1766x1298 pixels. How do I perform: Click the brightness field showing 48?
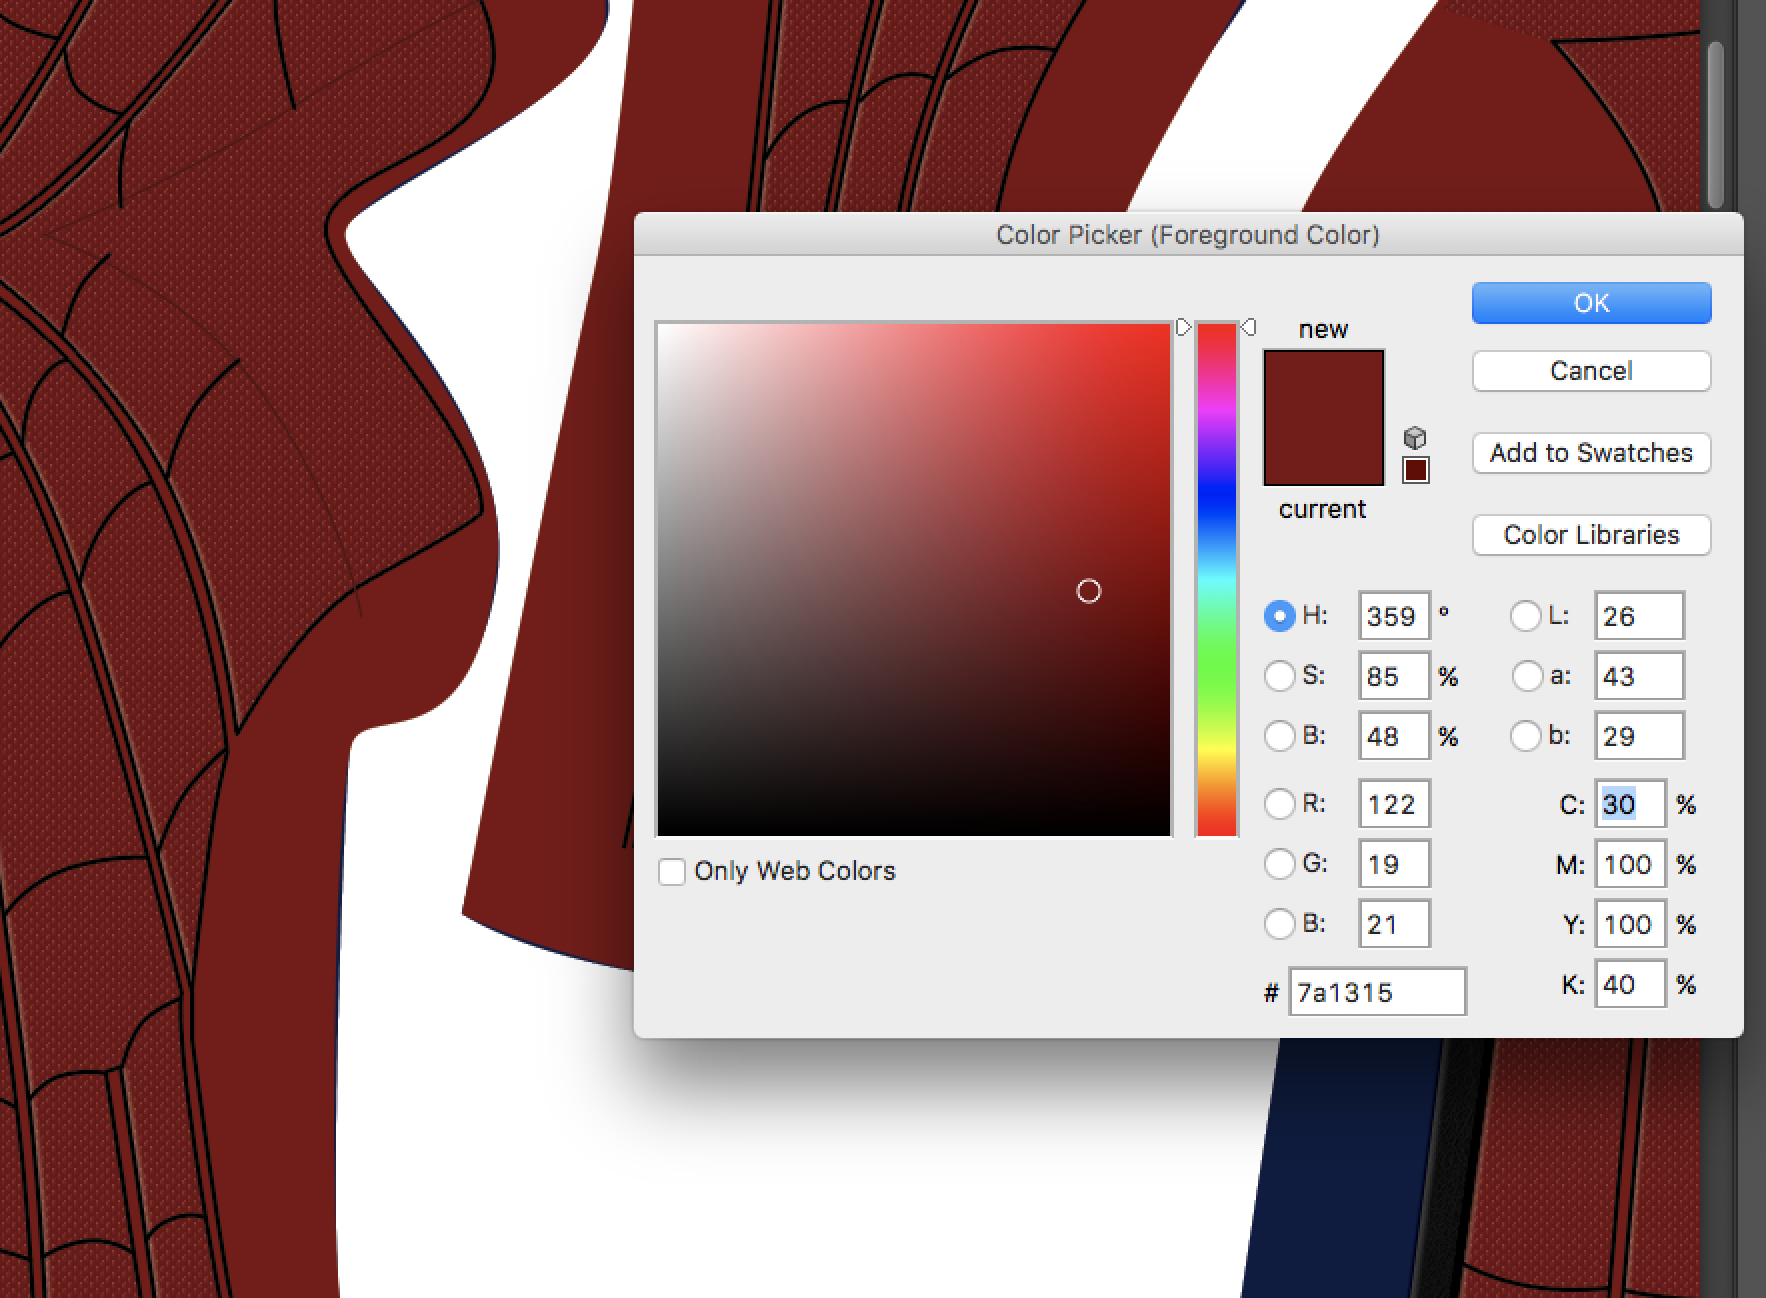point(1393,736)
